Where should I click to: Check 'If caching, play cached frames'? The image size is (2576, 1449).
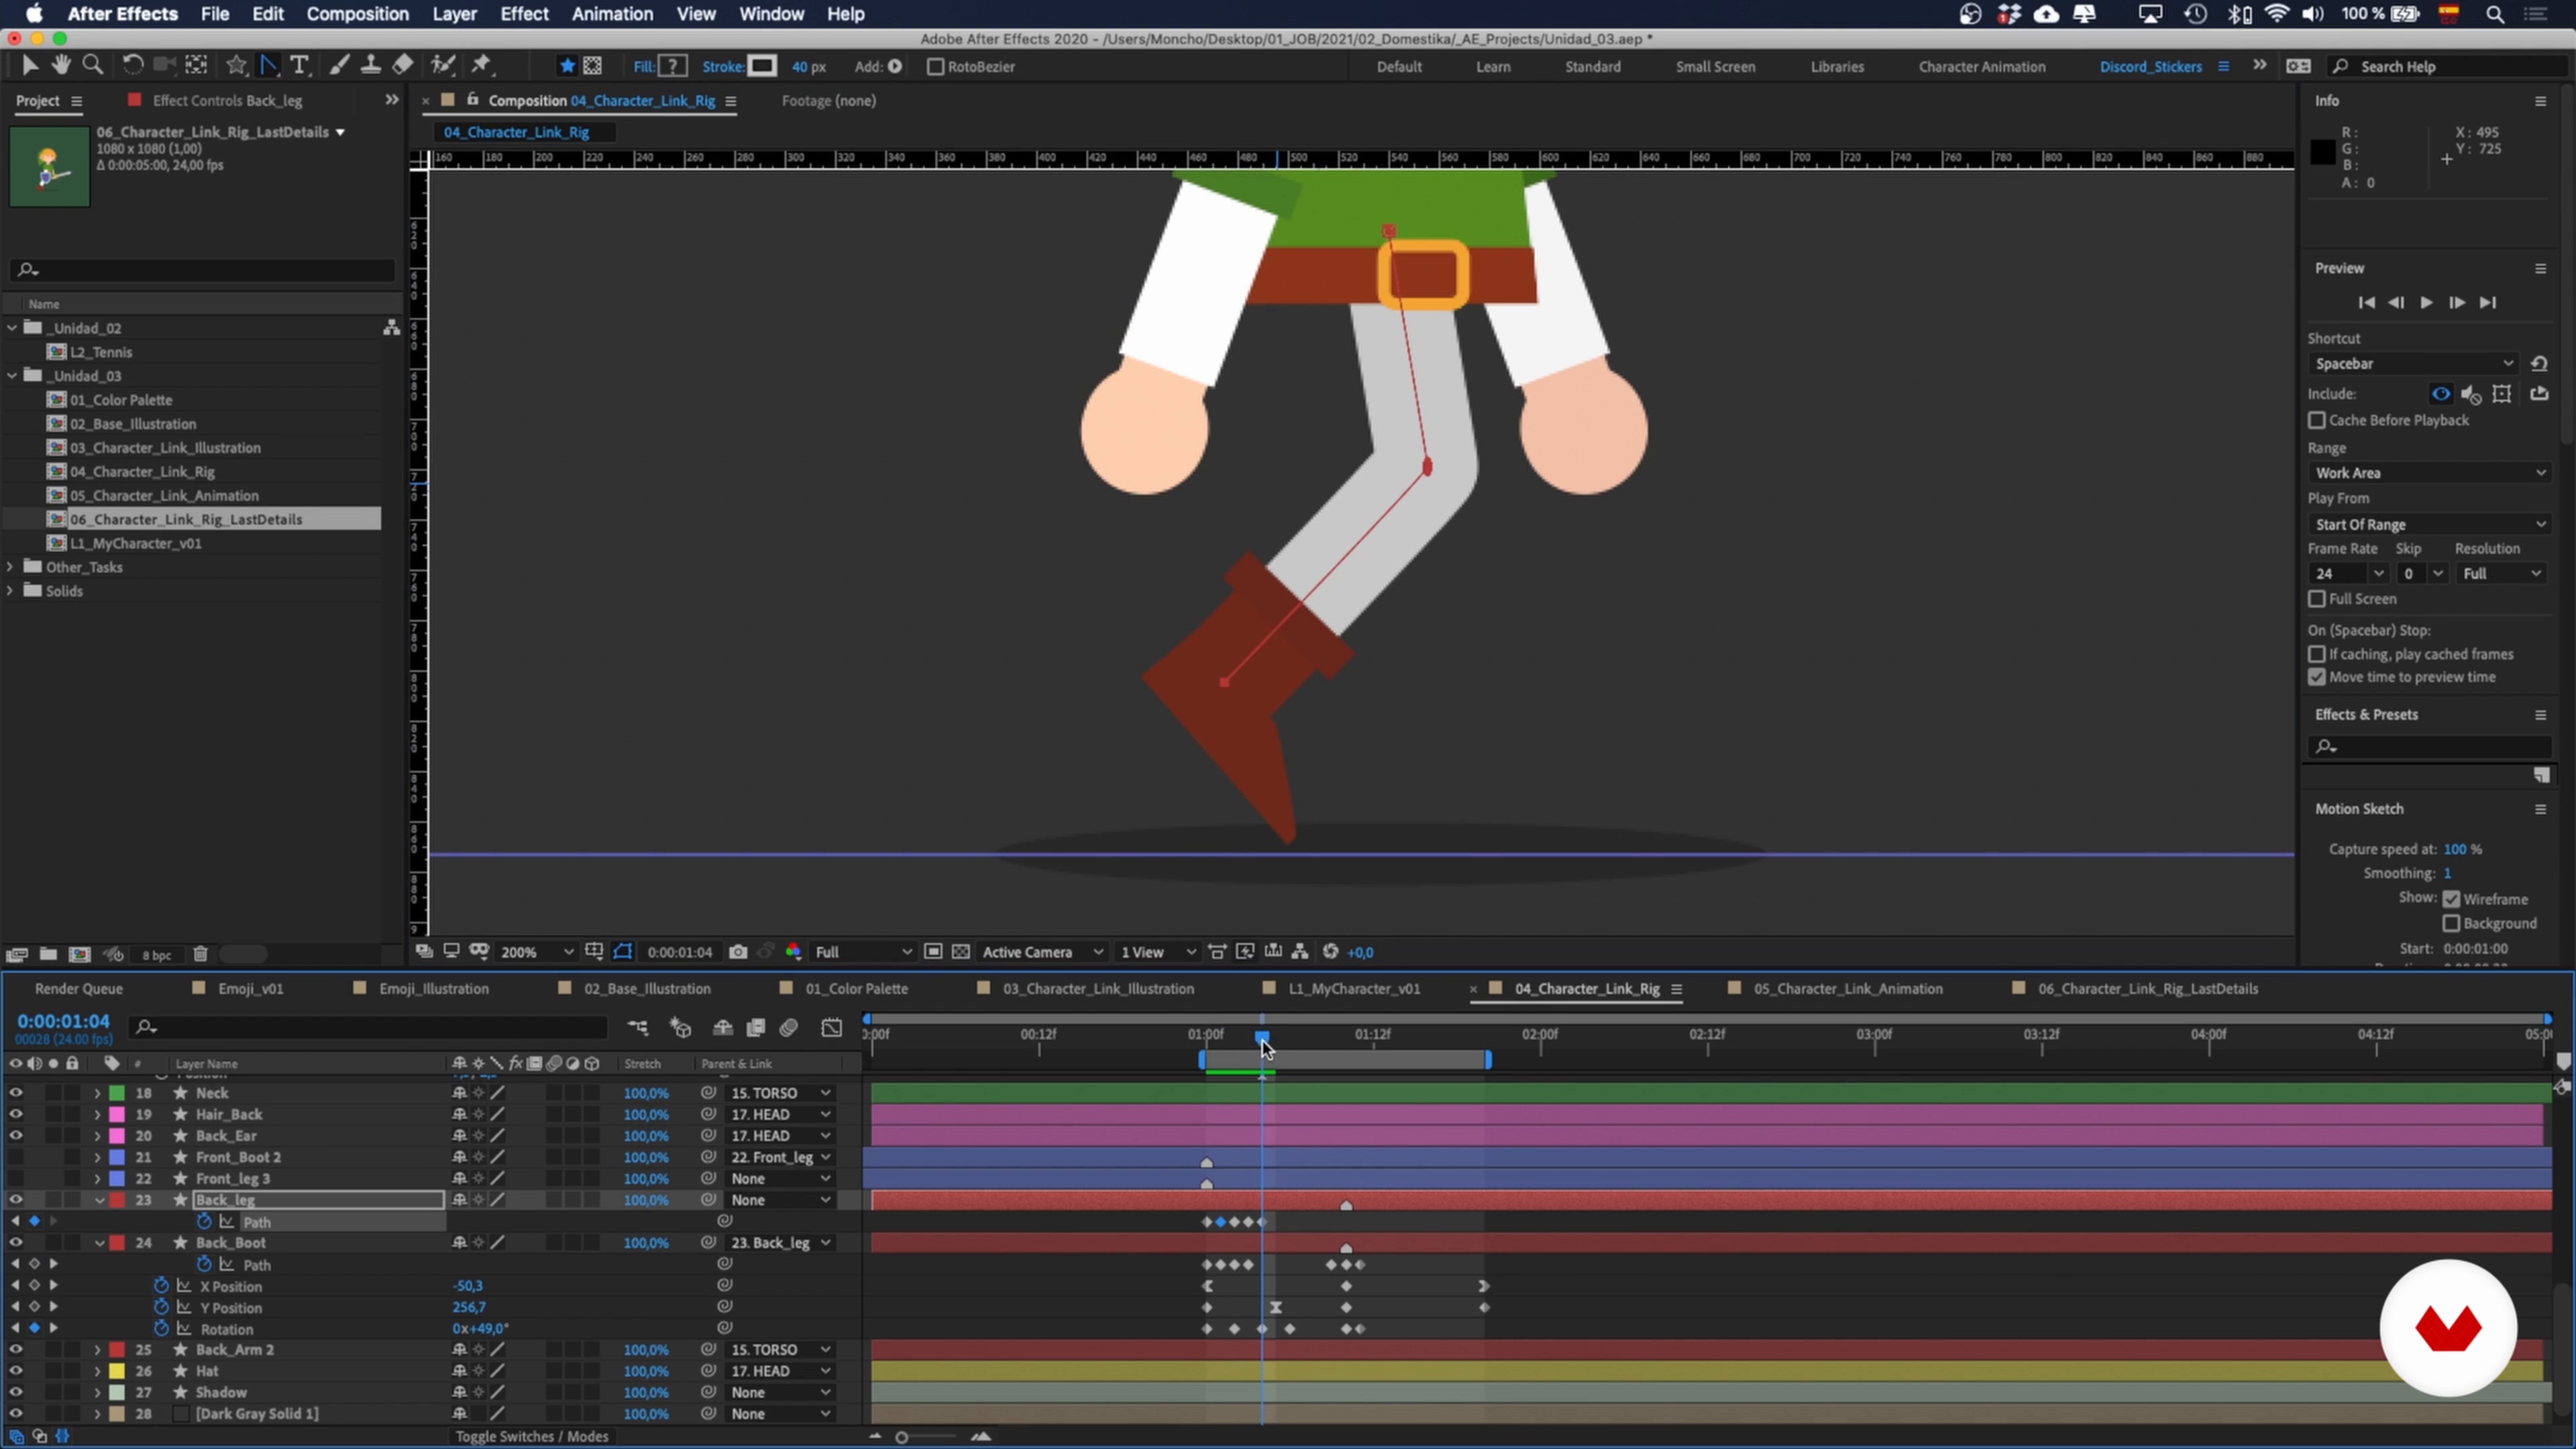click(2317, 654)
